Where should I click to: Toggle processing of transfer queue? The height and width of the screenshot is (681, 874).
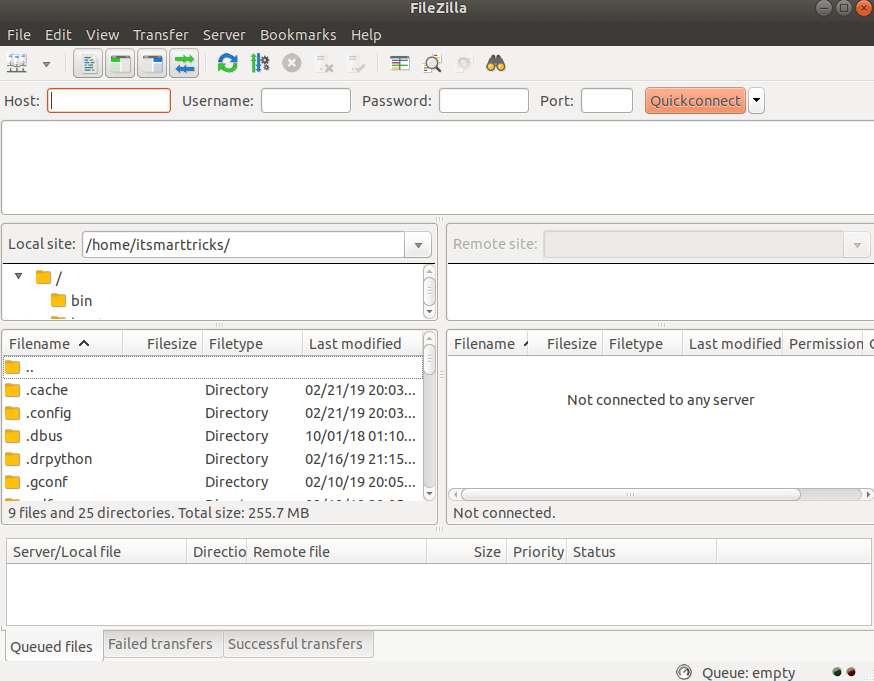pyautogui.click(x=260, y=63)
